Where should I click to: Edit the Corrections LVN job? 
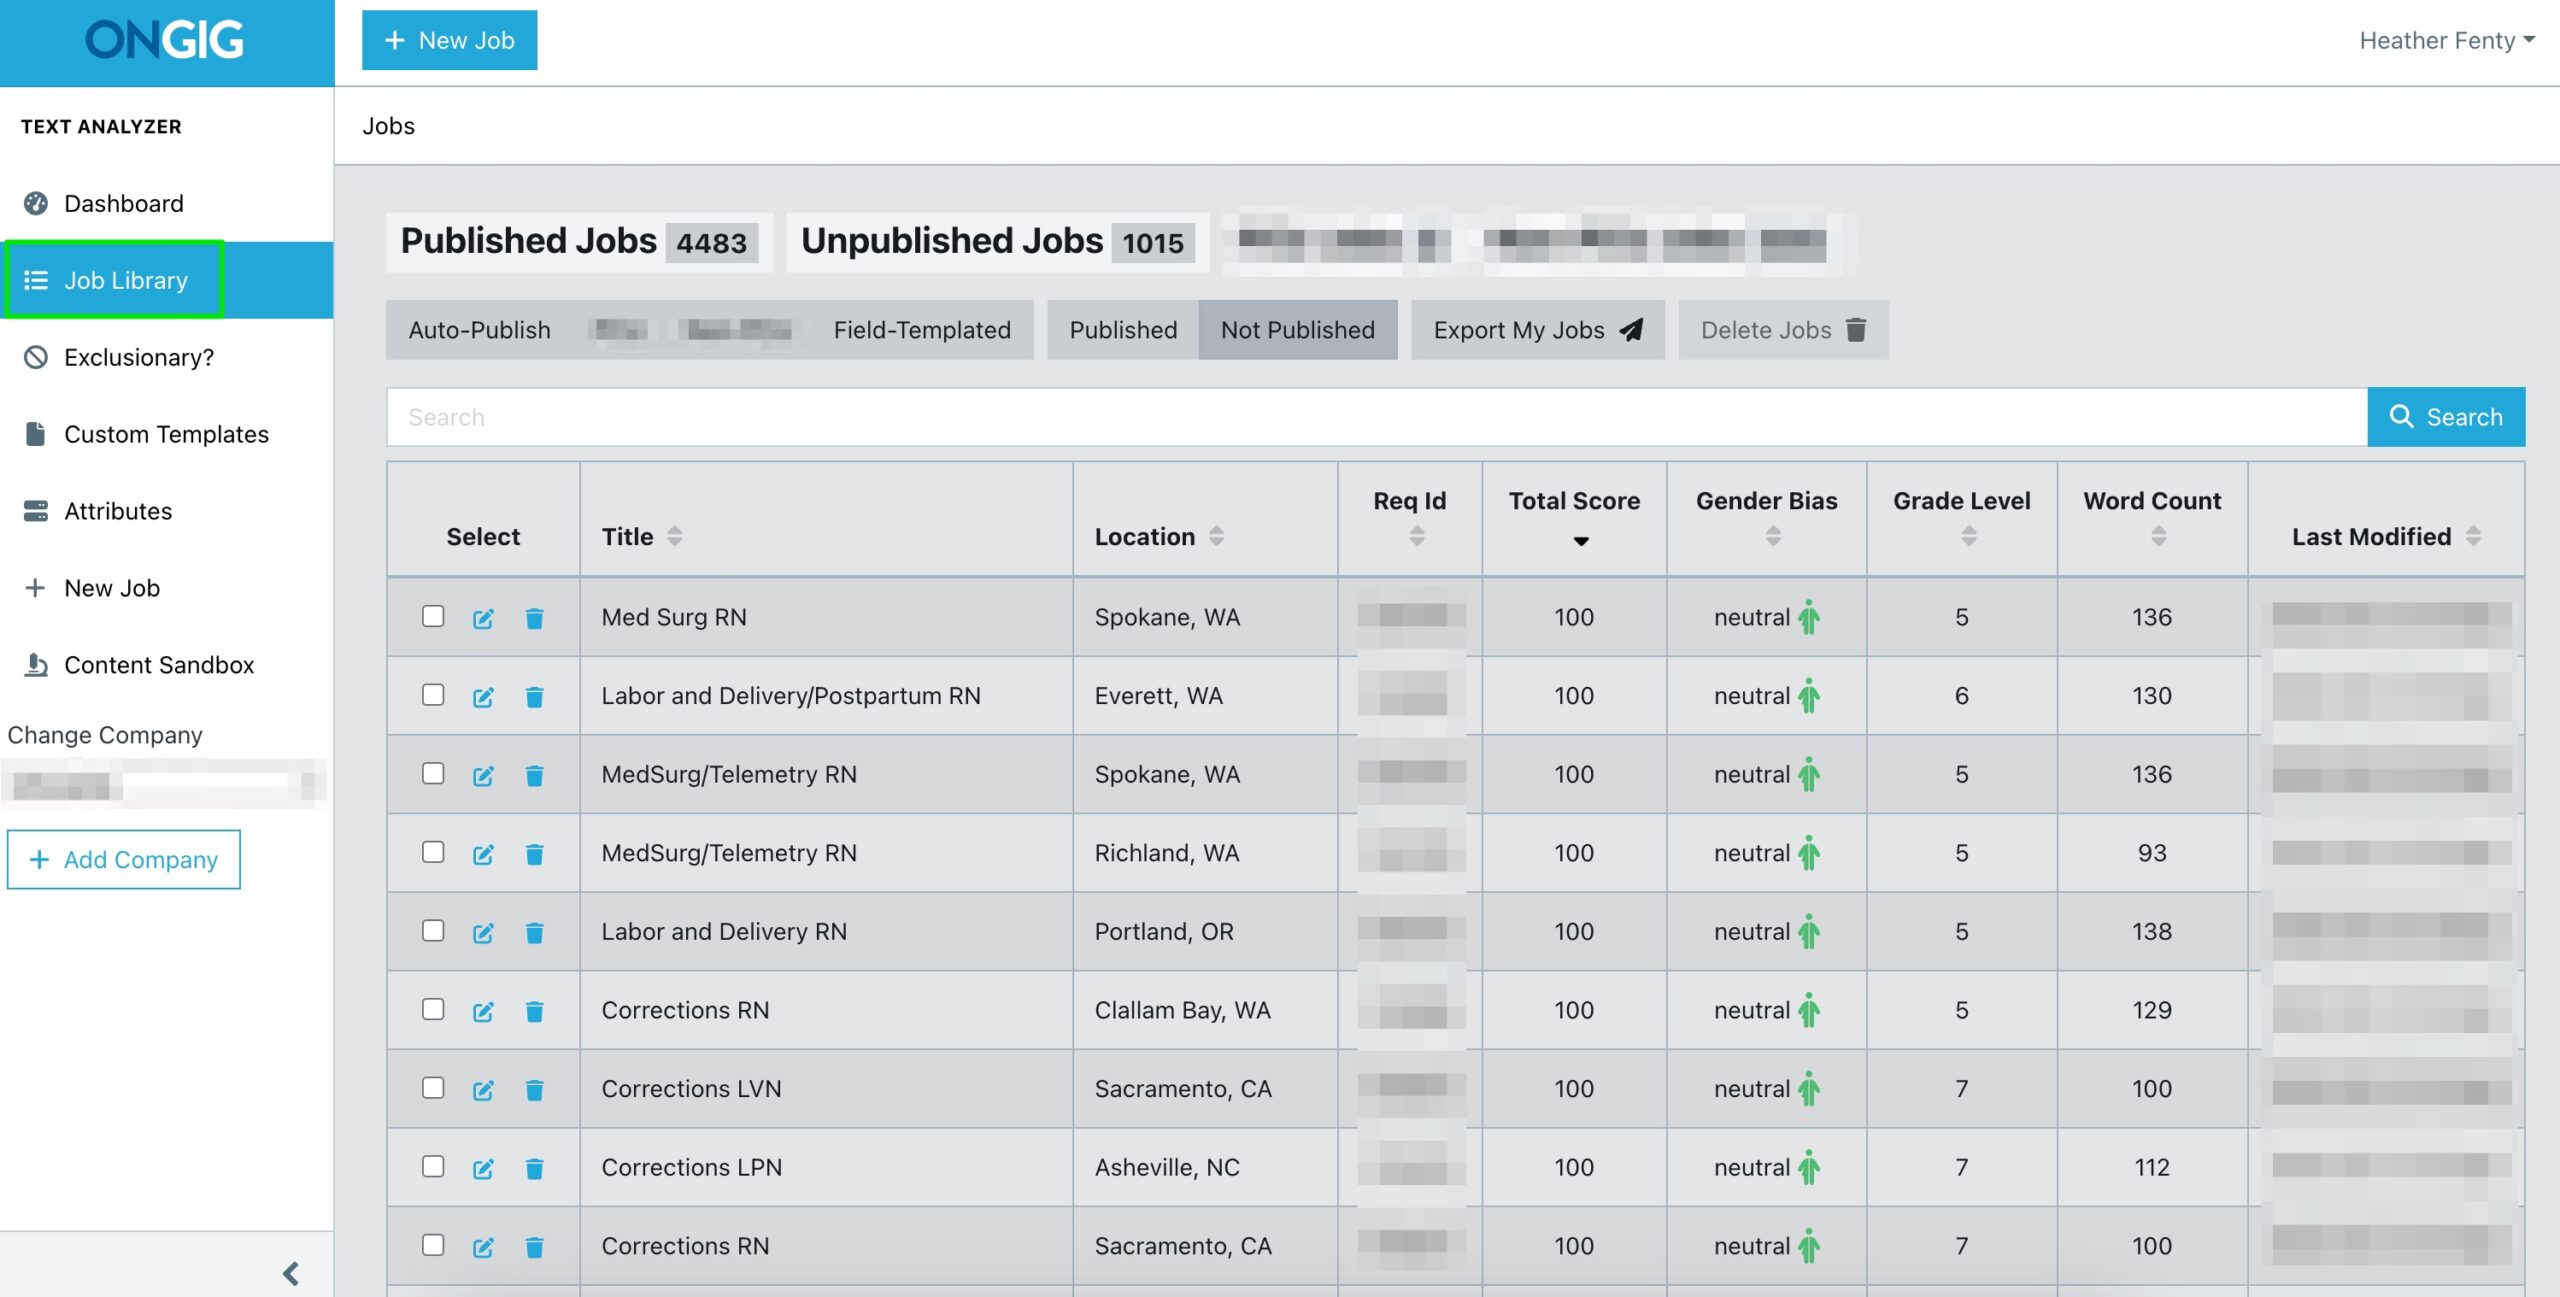point(483,1090)
